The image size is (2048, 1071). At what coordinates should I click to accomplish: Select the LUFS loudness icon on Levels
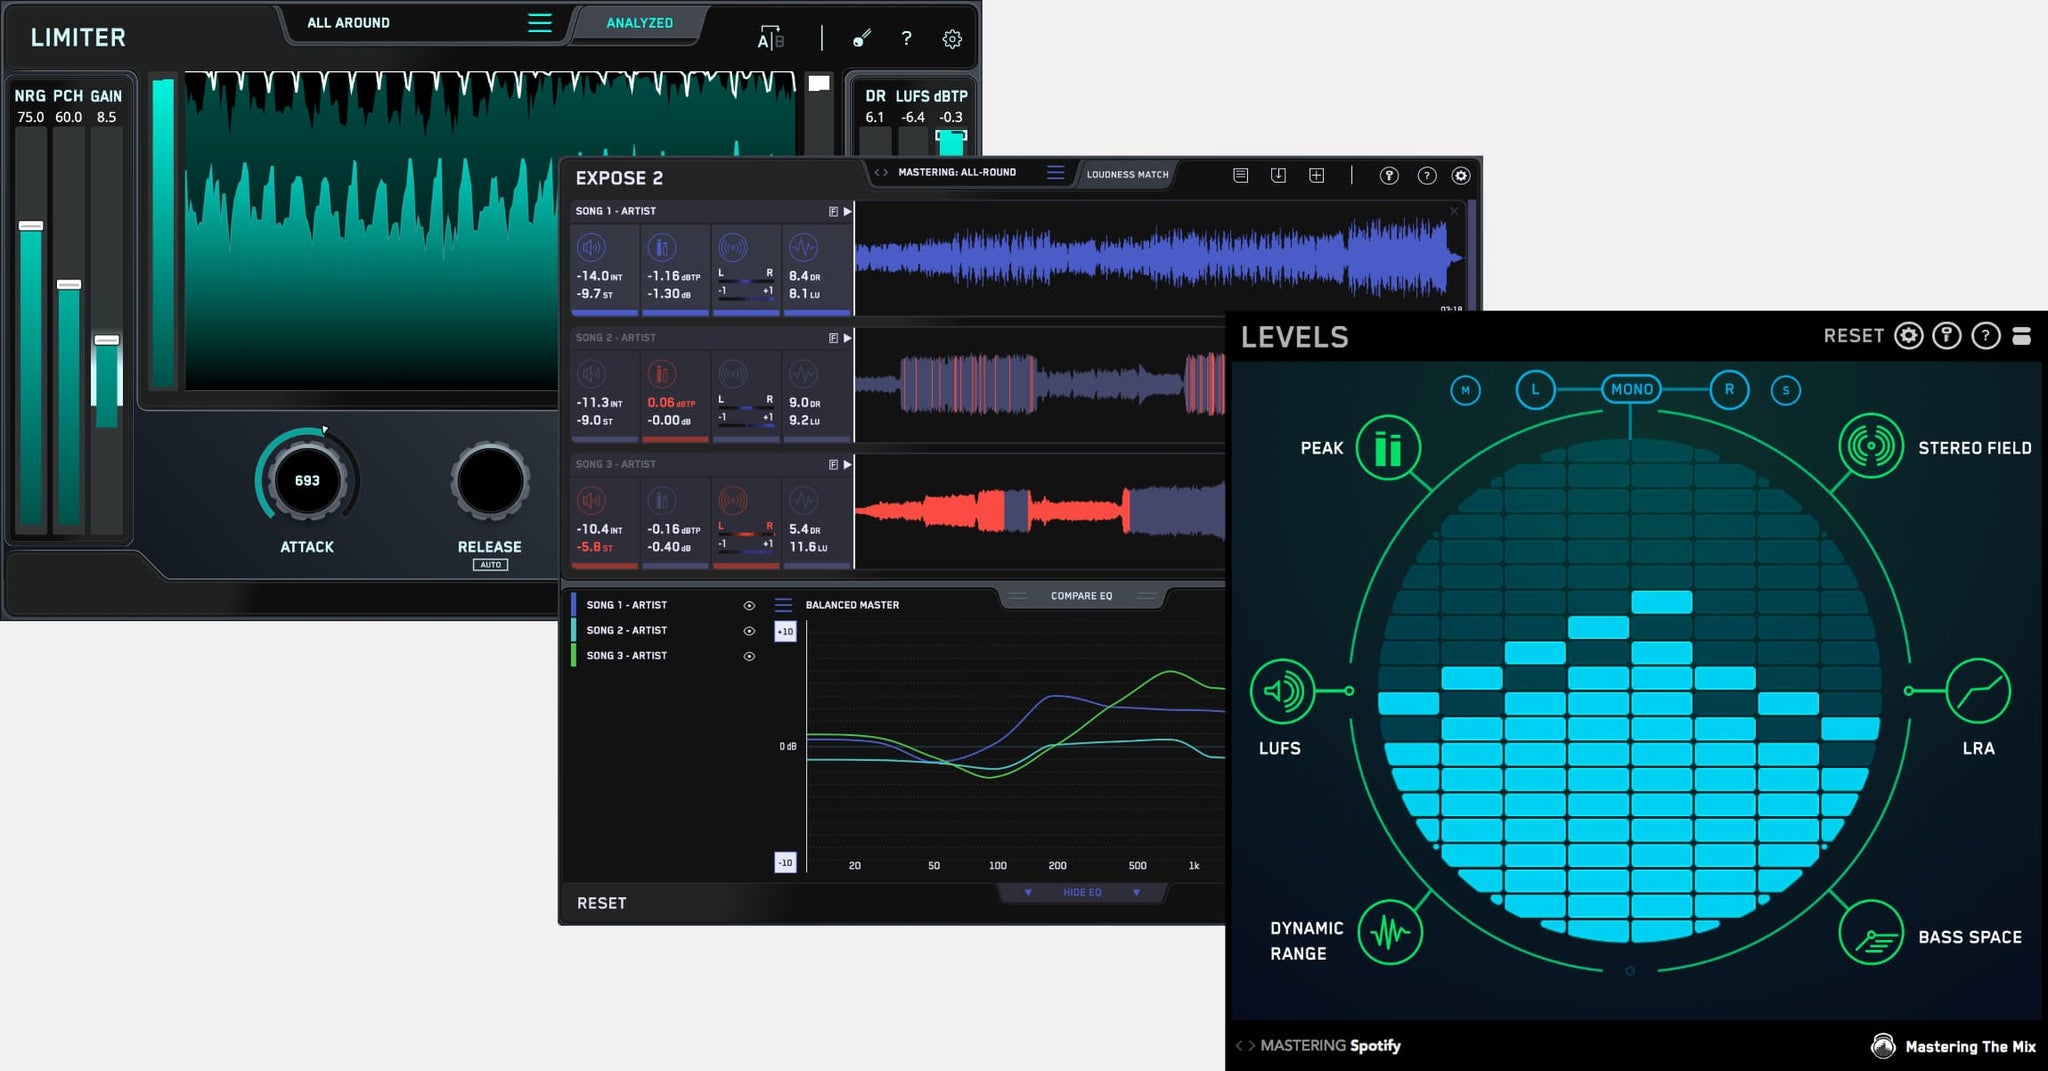pos(1283,690)
